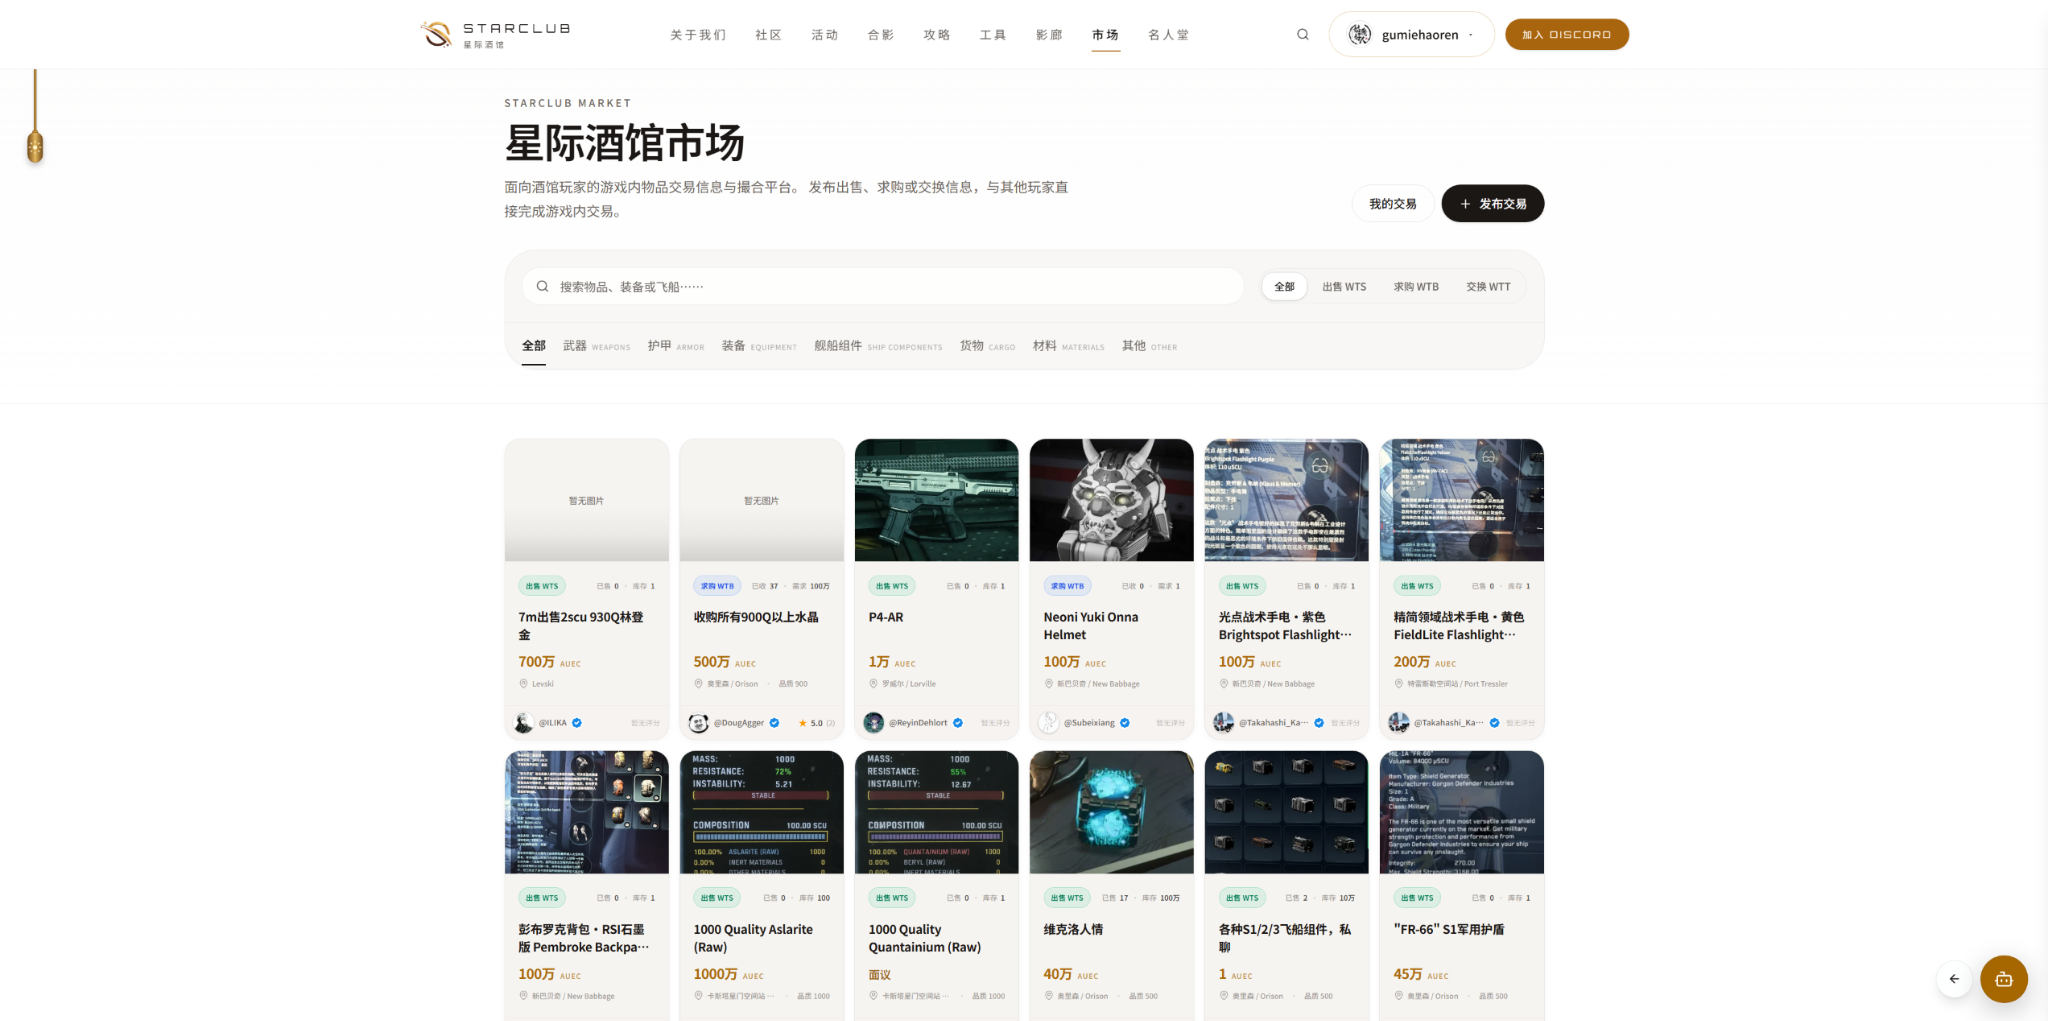This screenshot has width=2048, height=1021.
Task: Select the 货物 Cargo category tab
Action: [987, 346]
